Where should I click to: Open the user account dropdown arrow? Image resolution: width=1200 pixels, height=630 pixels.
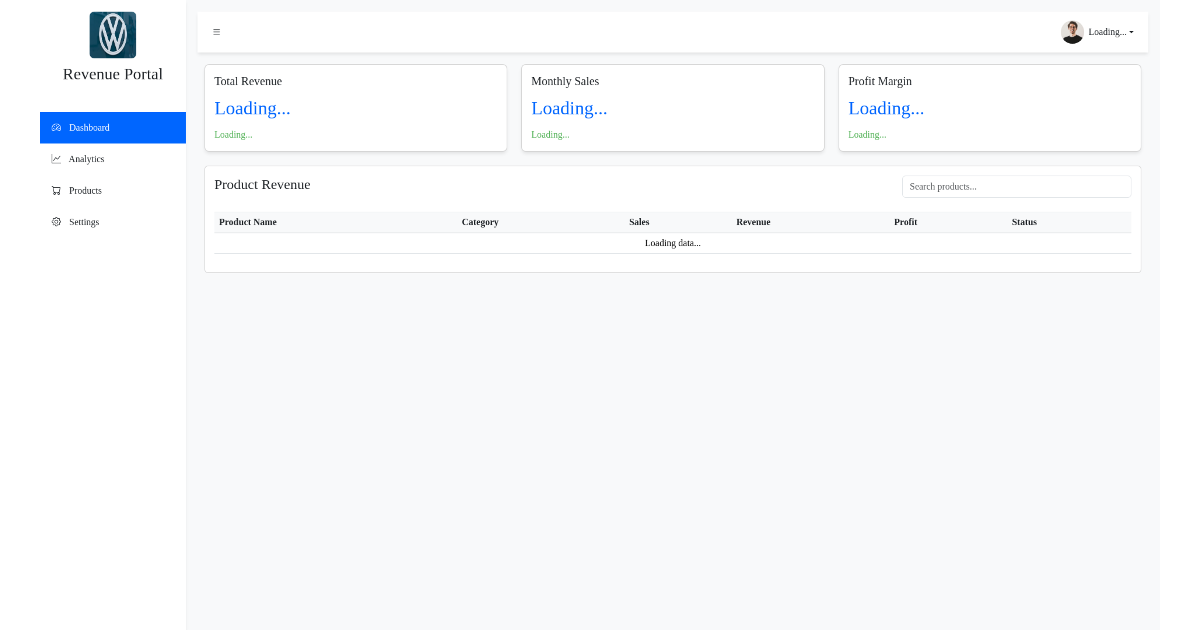point(1132,31)
